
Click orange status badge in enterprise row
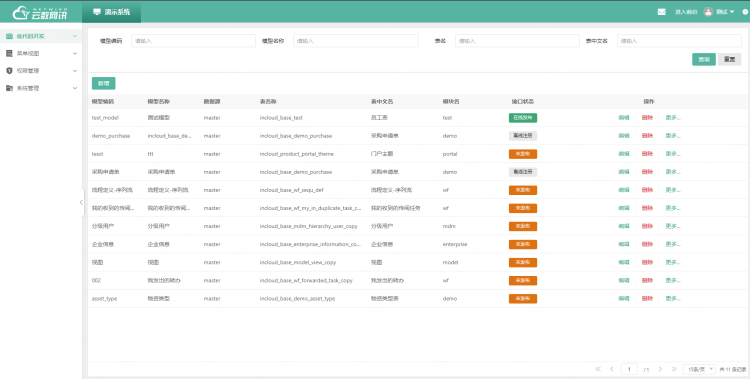point(523,244)
